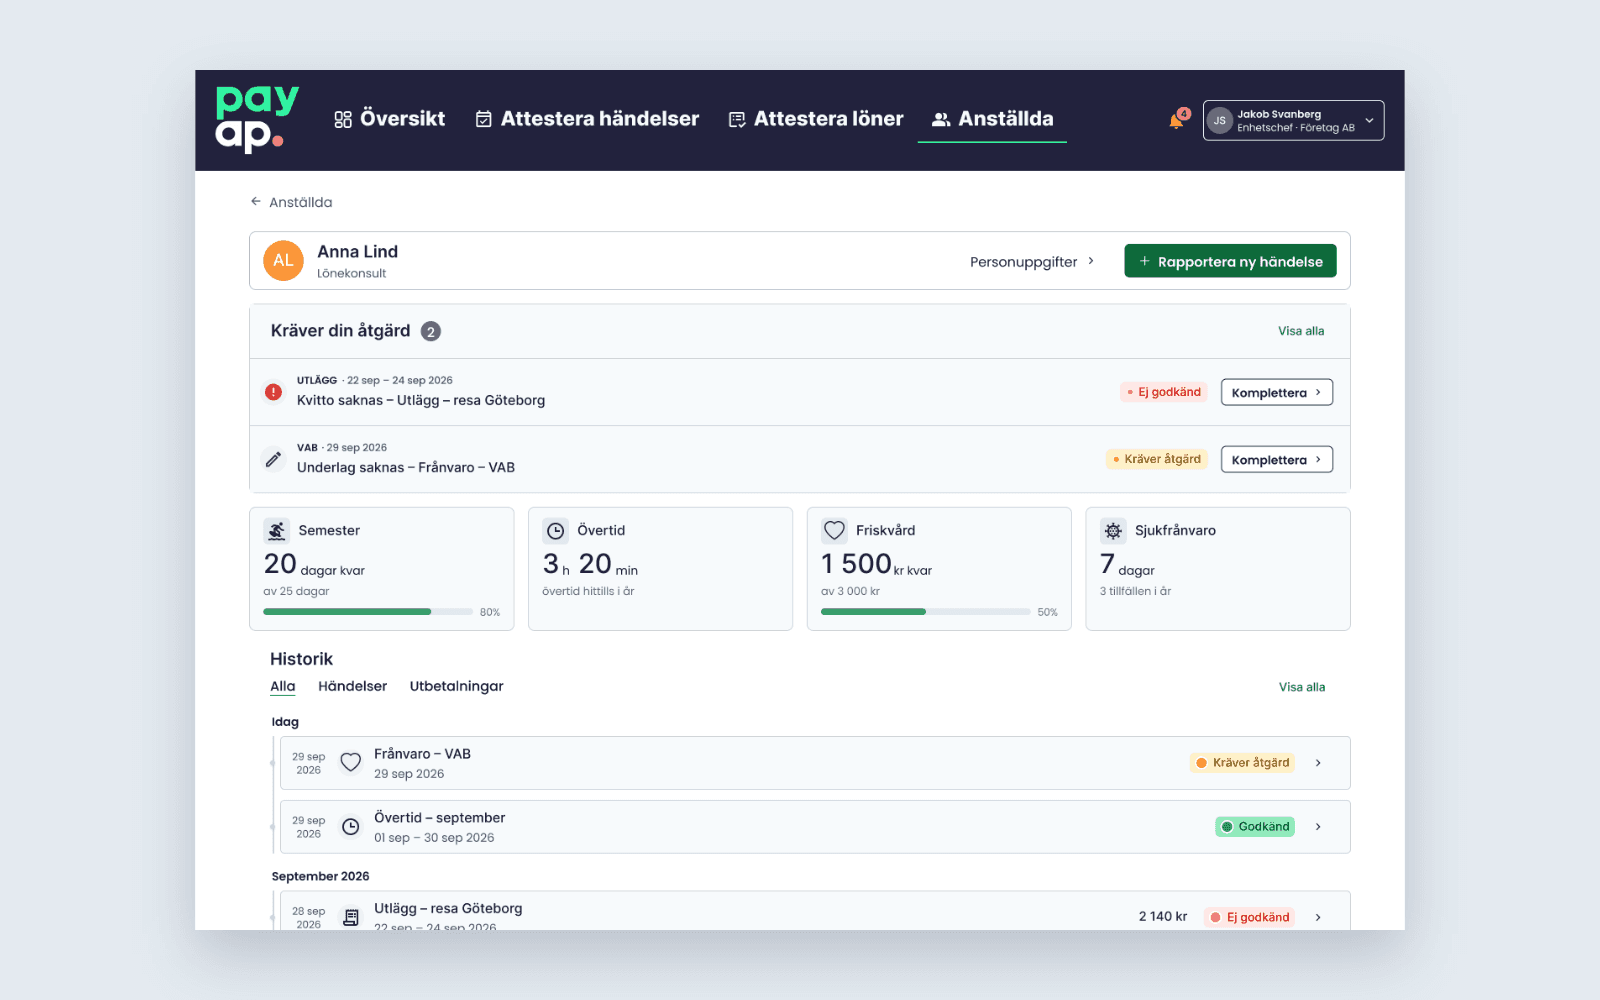The width and height of the screenshot is (1600, 1000).
Task: Open Övertid – september row chevron
Action: click(1318, 827)
